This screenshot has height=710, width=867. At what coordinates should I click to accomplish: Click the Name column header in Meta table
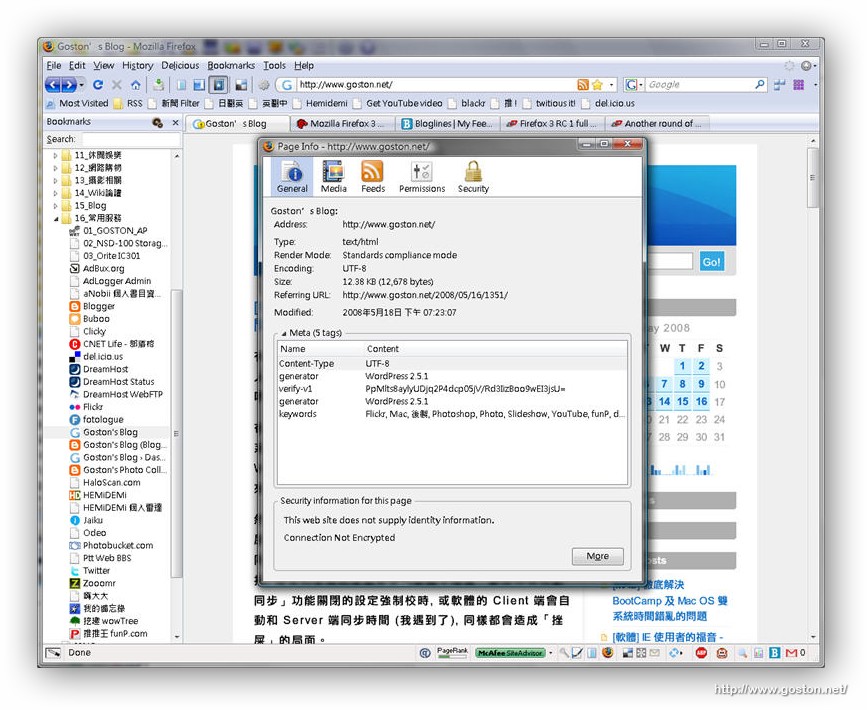pyautogui.click(x=320, y=349)
